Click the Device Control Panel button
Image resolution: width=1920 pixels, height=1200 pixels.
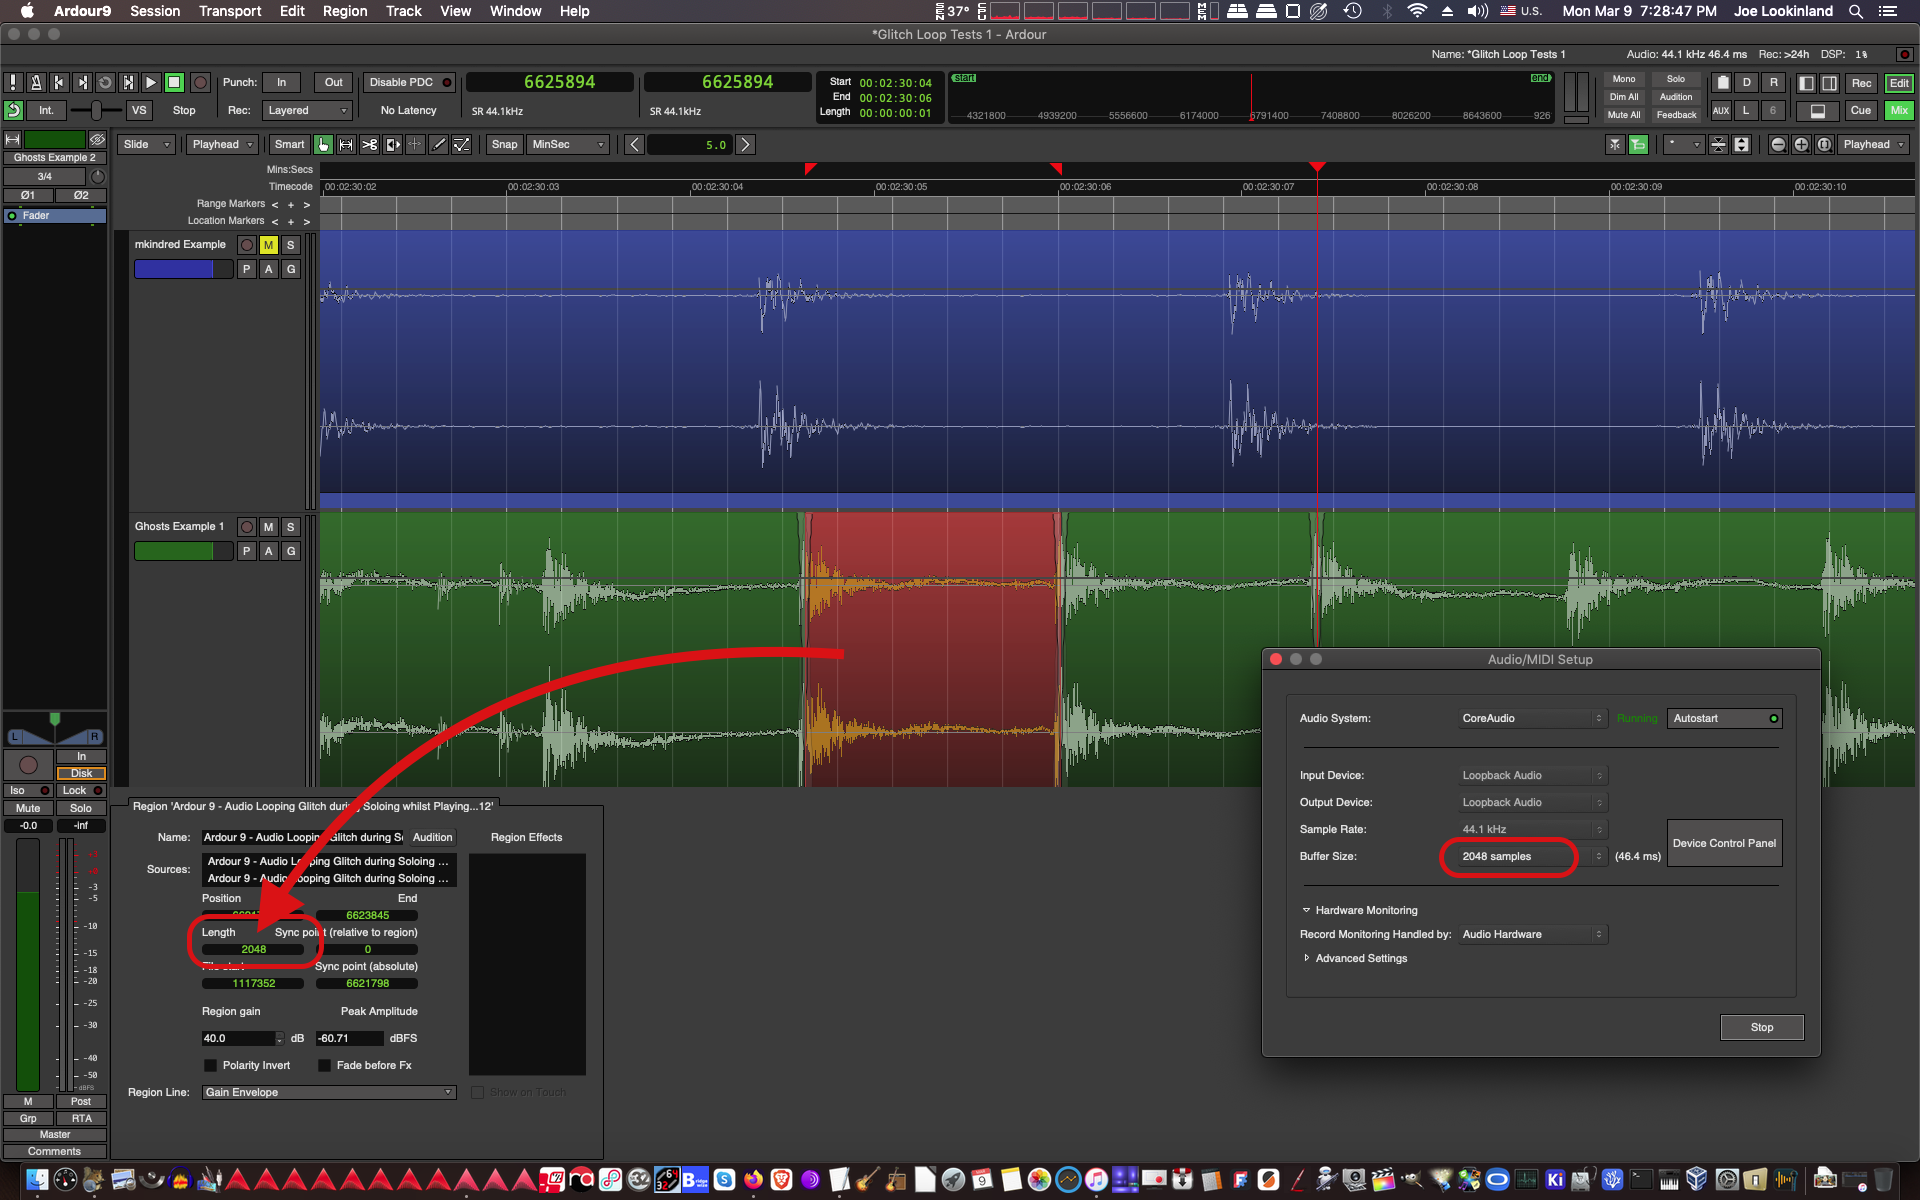point(1723,844)
